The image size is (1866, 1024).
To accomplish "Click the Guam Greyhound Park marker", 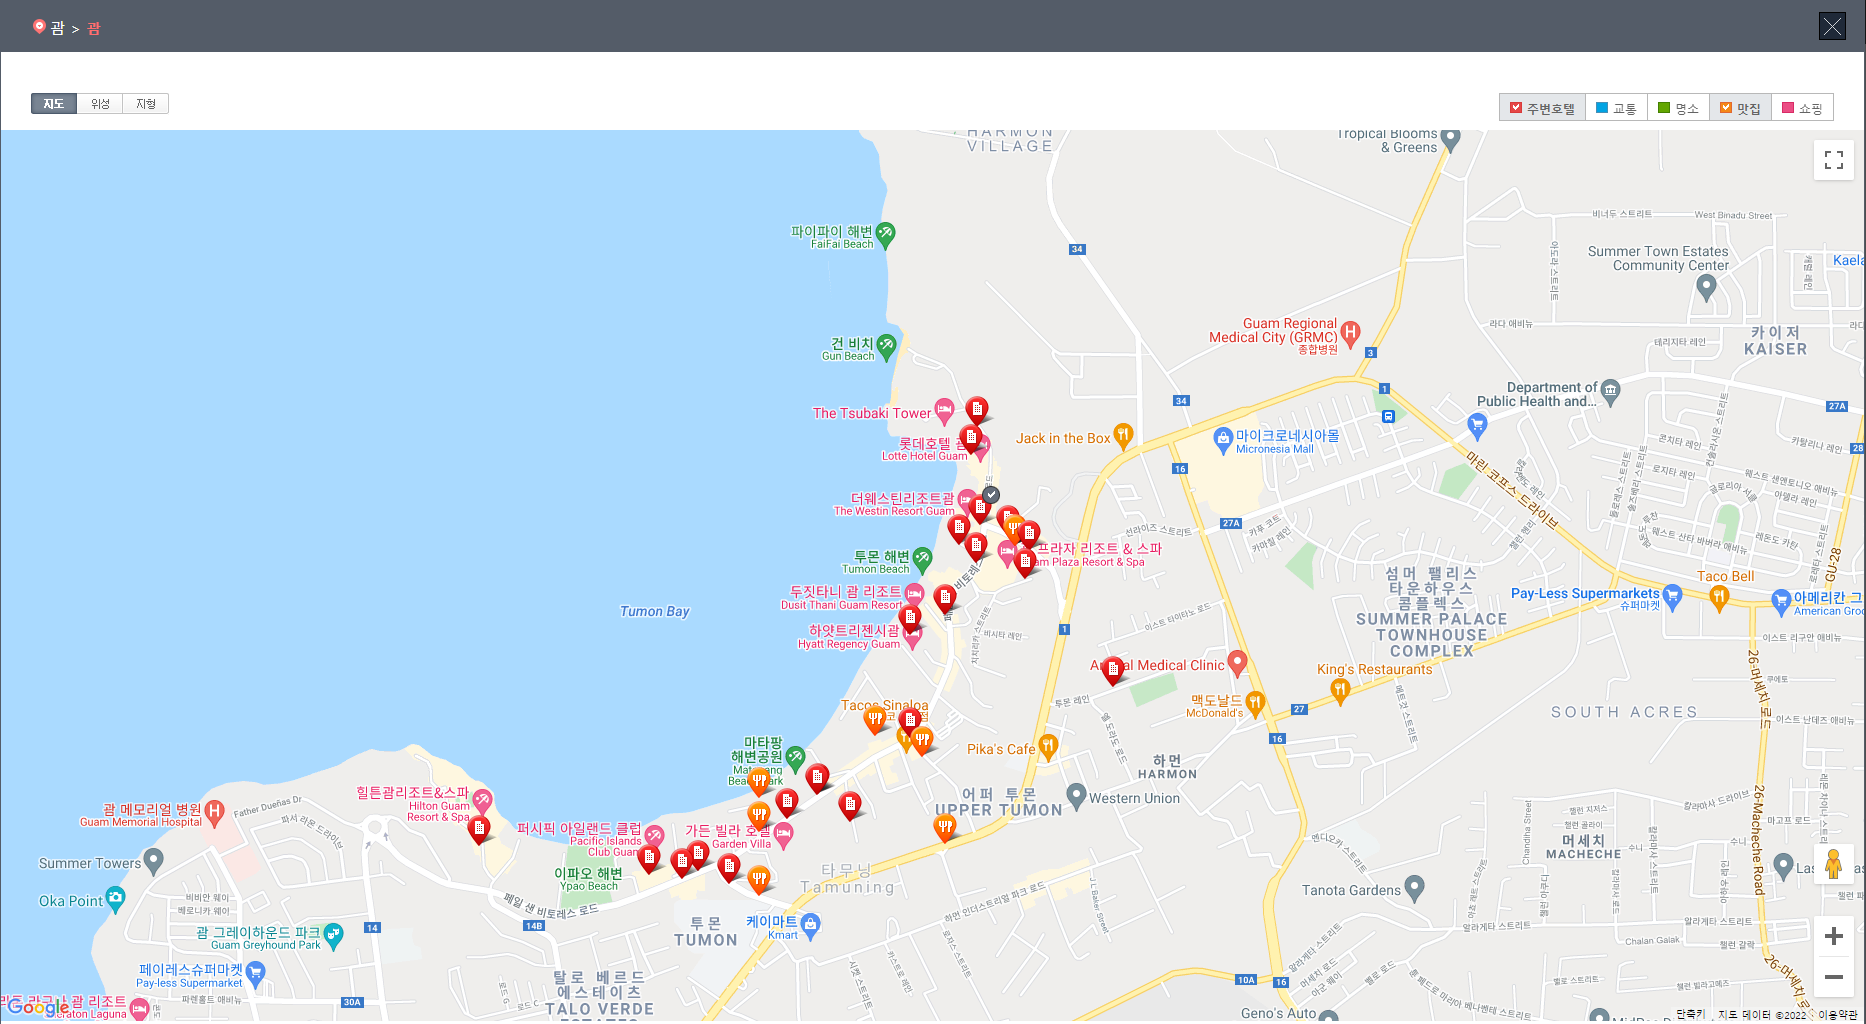I will tap(333, 935).
